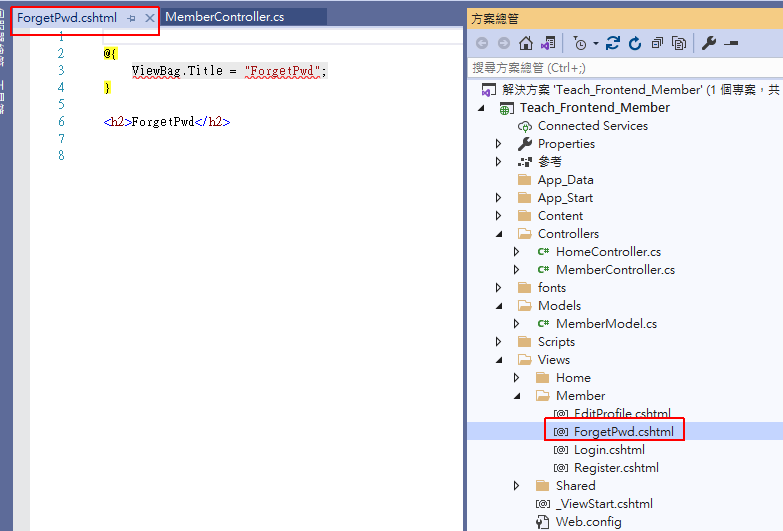Toggle pin on the ForgetPwd.cshtml tab
This screenshot has width=783, height=531.
[131, 18]
